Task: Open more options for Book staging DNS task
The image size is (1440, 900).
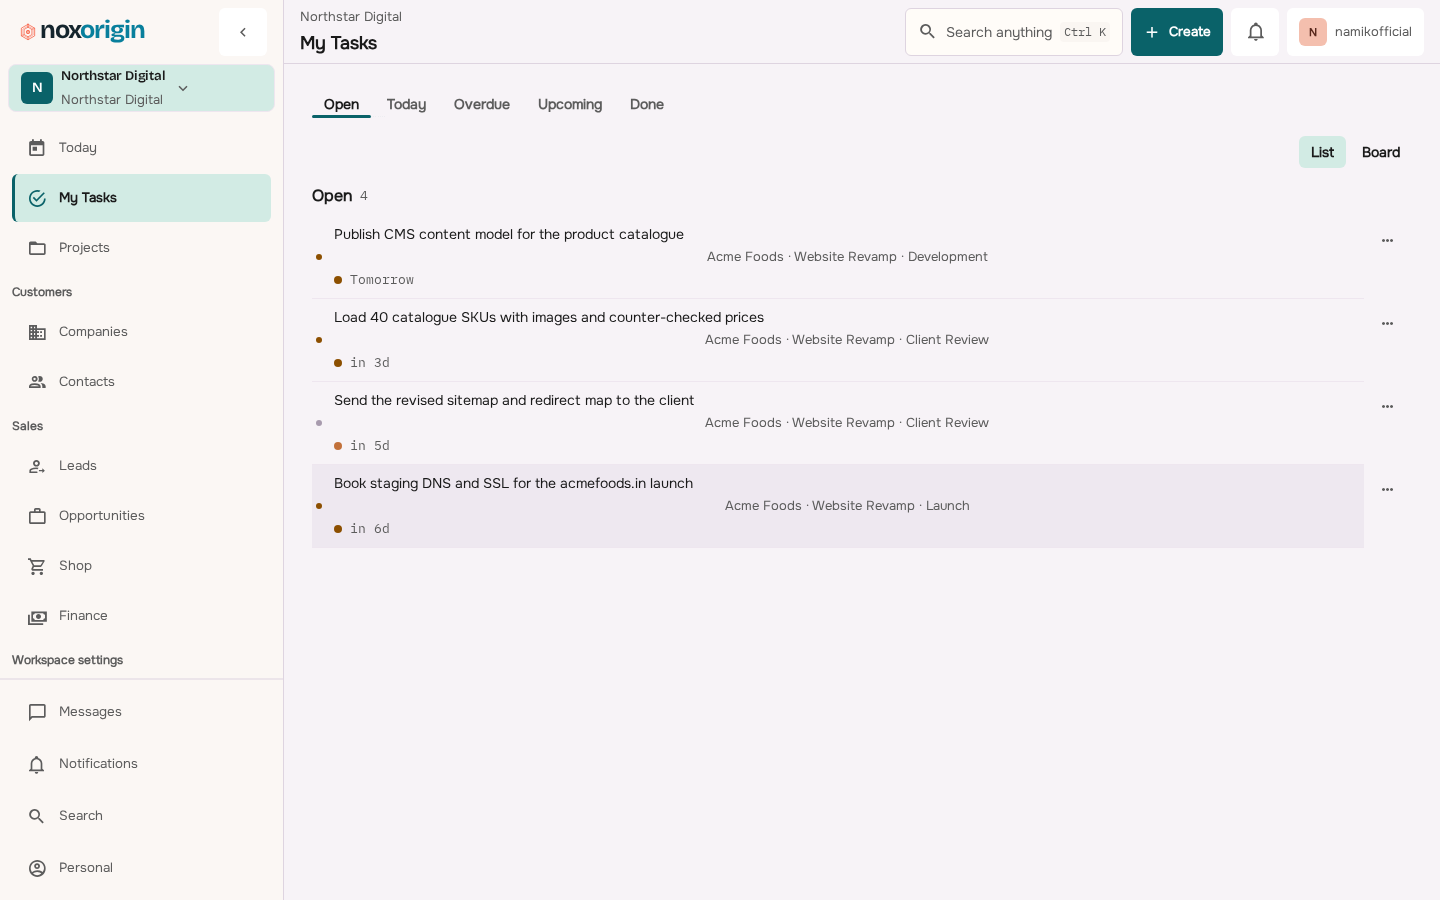Action: [x=1387, y=490]
